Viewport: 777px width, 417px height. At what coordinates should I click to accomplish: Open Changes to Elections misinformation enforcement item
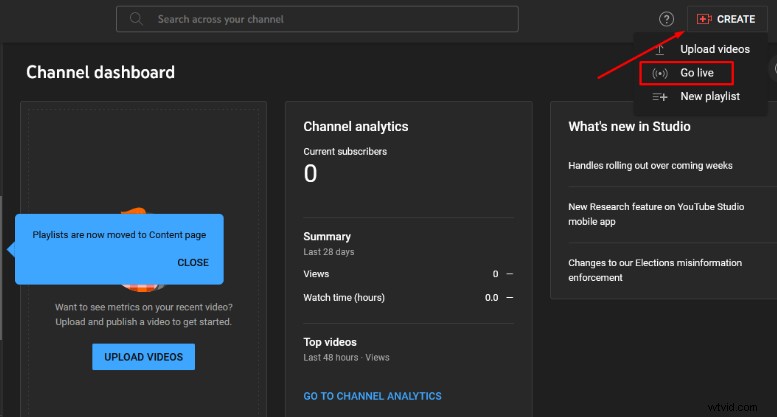(655, 270)
